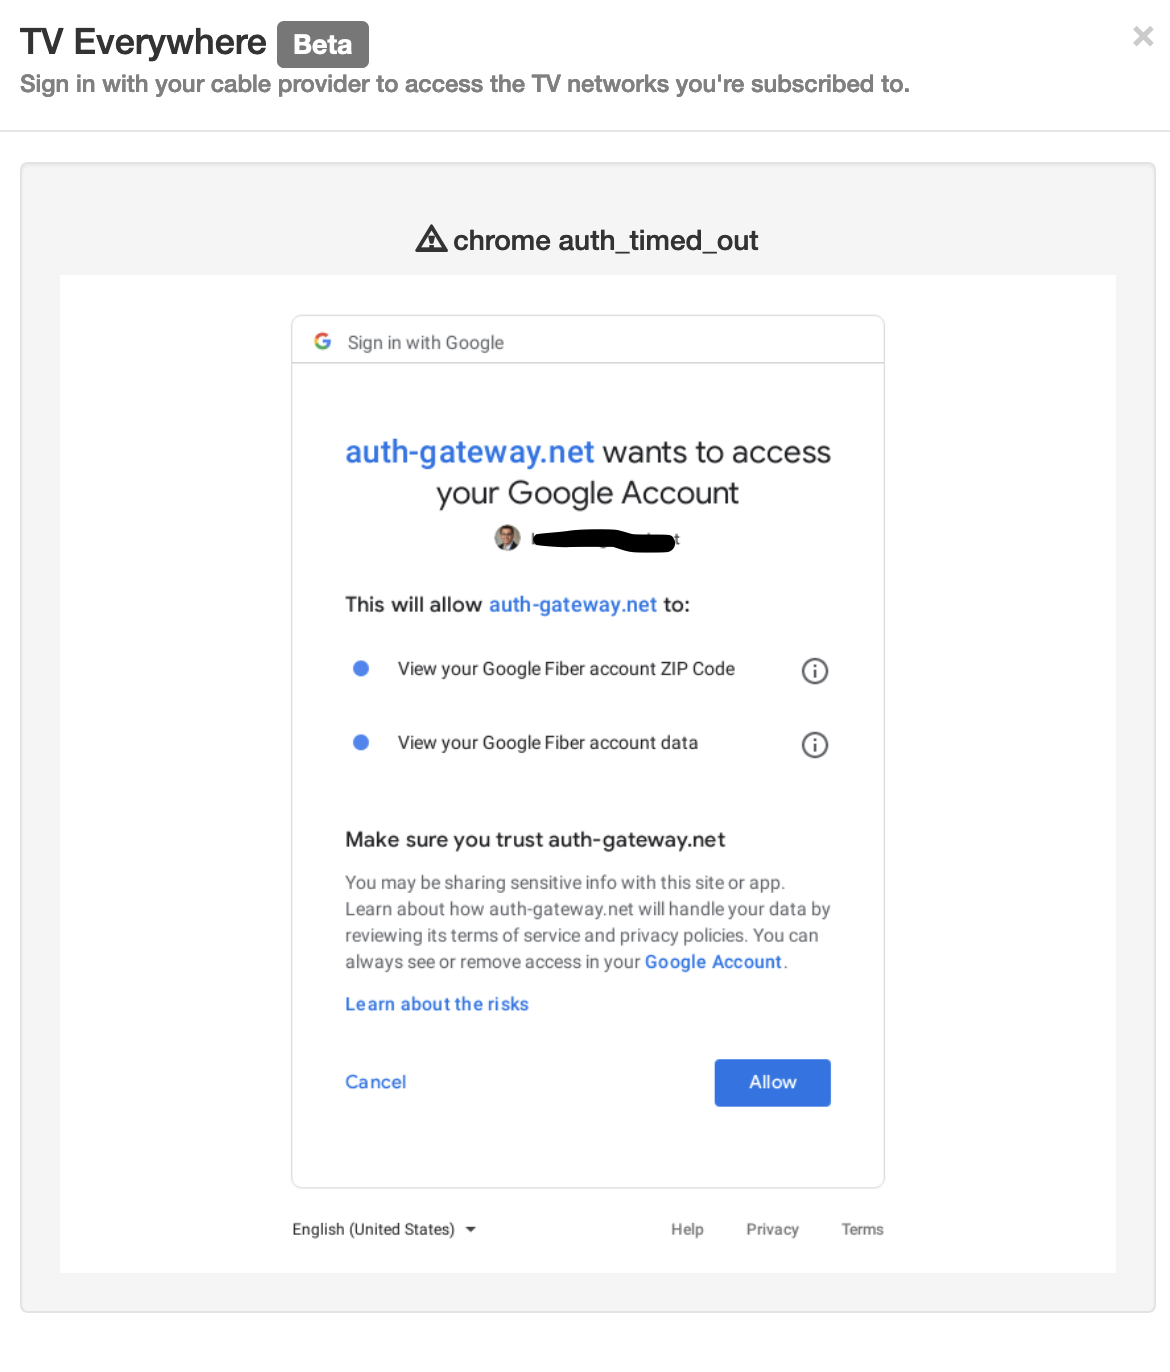Close the TV Everywhere dialog
Viewport: 1170px width, 1372px height.
pyautogui.click(x=1143, y=37)
